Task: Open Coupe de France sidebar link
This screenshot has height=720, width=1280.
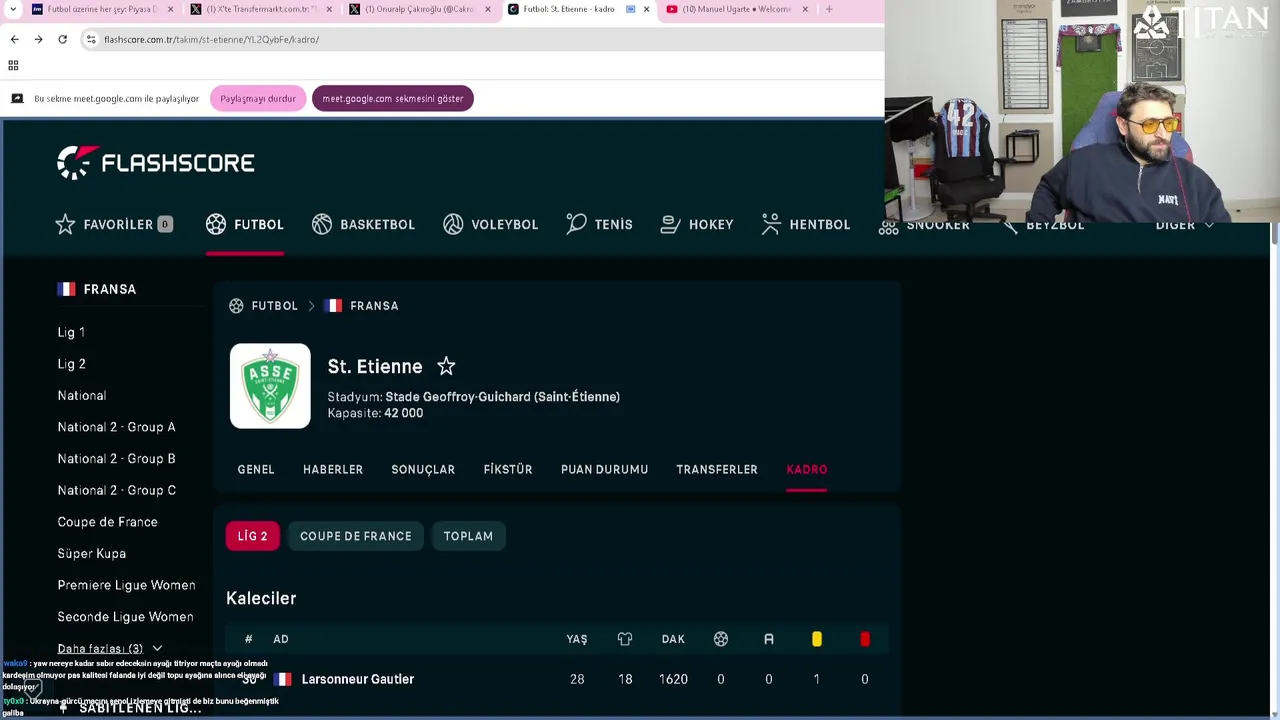Action: (x=107, y=522)
